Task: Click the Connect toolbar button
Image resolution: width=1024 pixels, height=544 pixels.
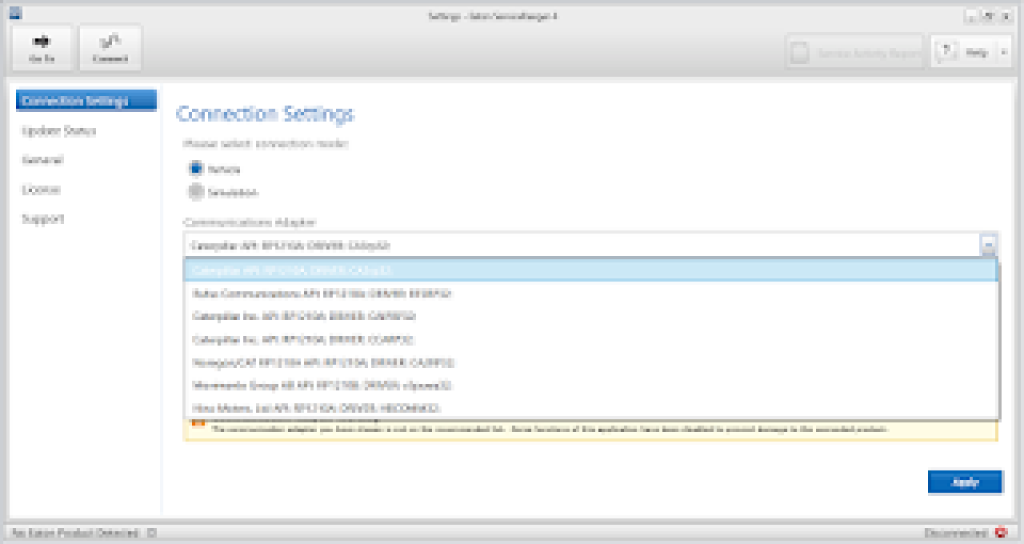Action: tap(110, 48)
